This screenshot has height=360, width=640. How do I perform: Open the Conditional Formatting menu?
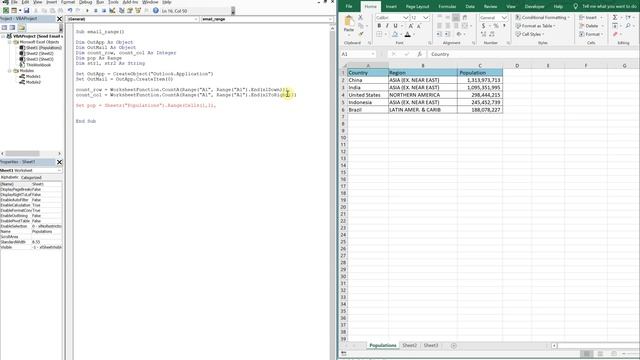543,18
